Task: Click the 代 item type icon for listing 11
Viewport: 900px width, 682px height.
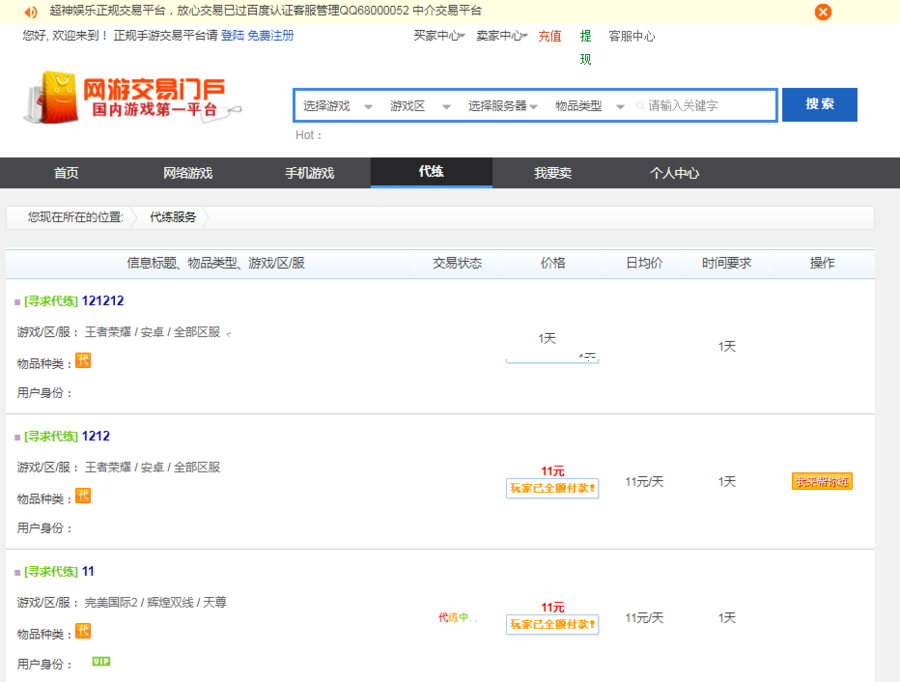Action: pos(83,631)
